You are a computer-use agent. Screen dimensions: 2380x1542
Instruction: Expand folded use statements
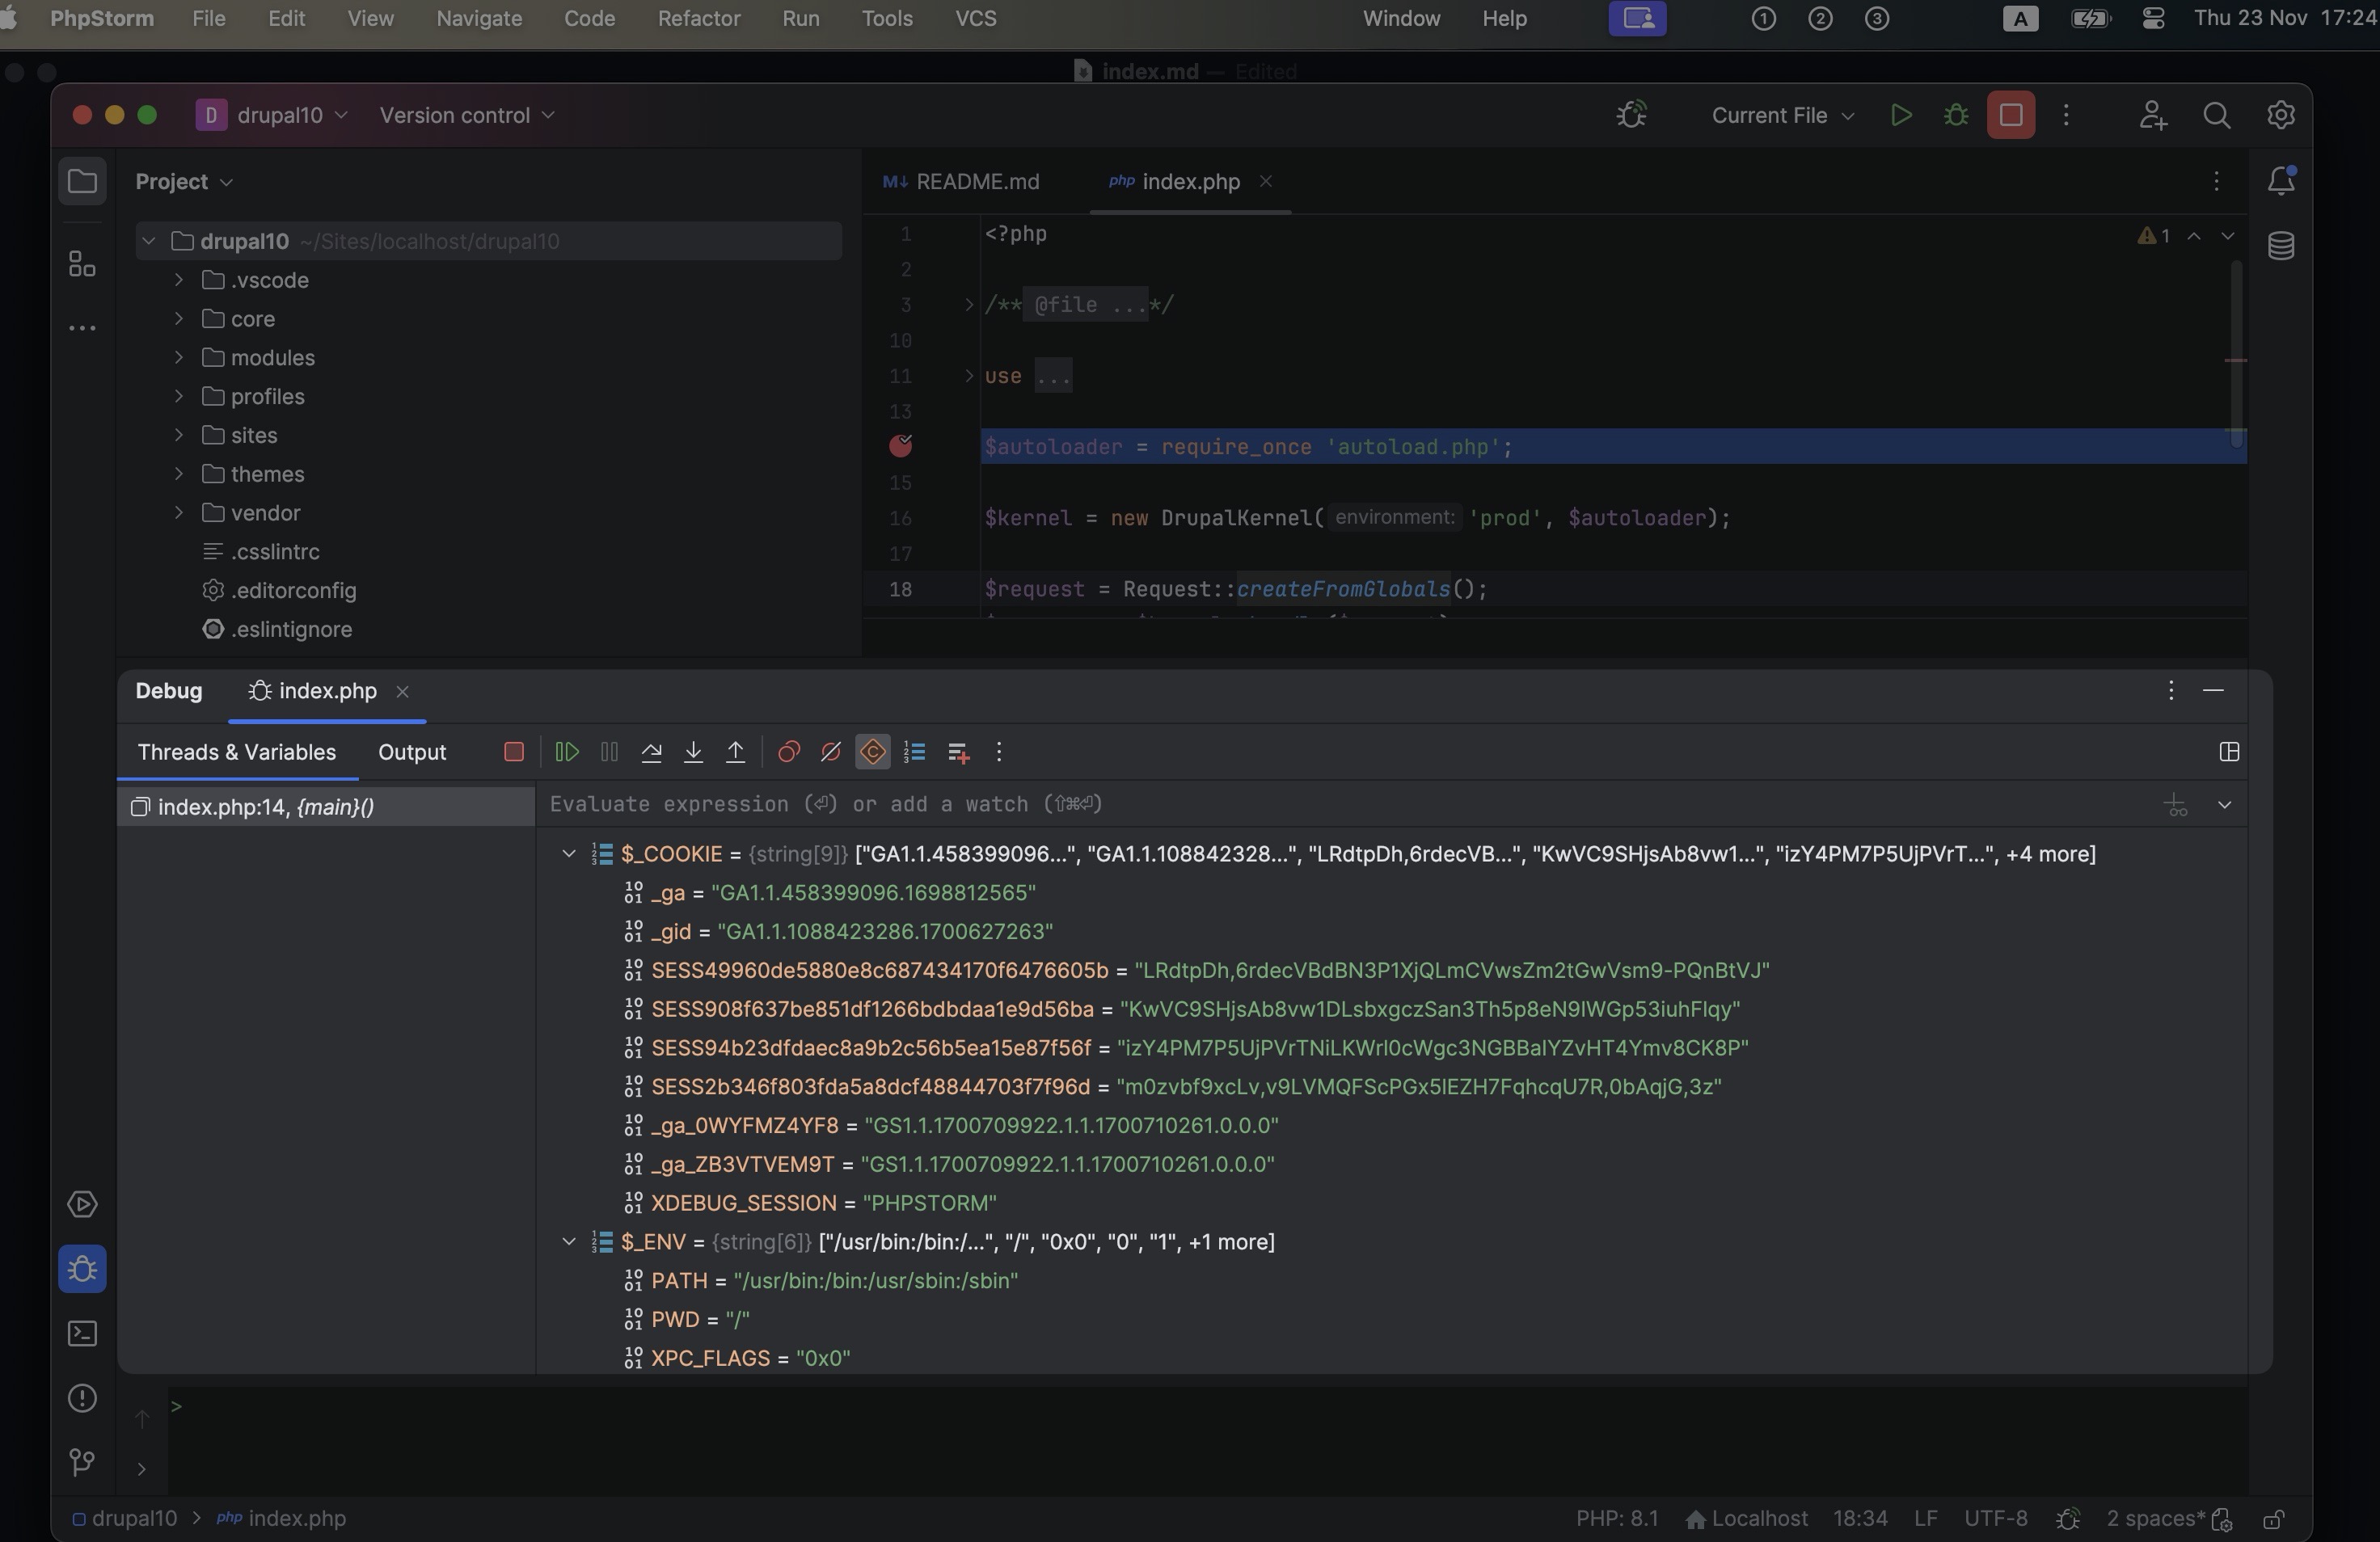pos(969,375)
